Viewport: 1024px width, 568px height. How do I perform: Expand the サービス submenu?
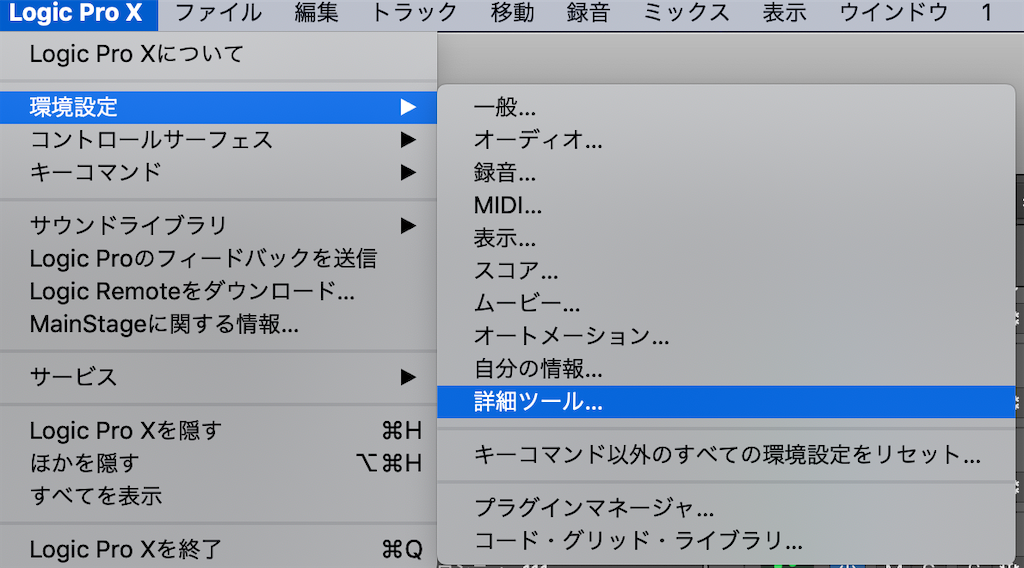tap(219, 377)
